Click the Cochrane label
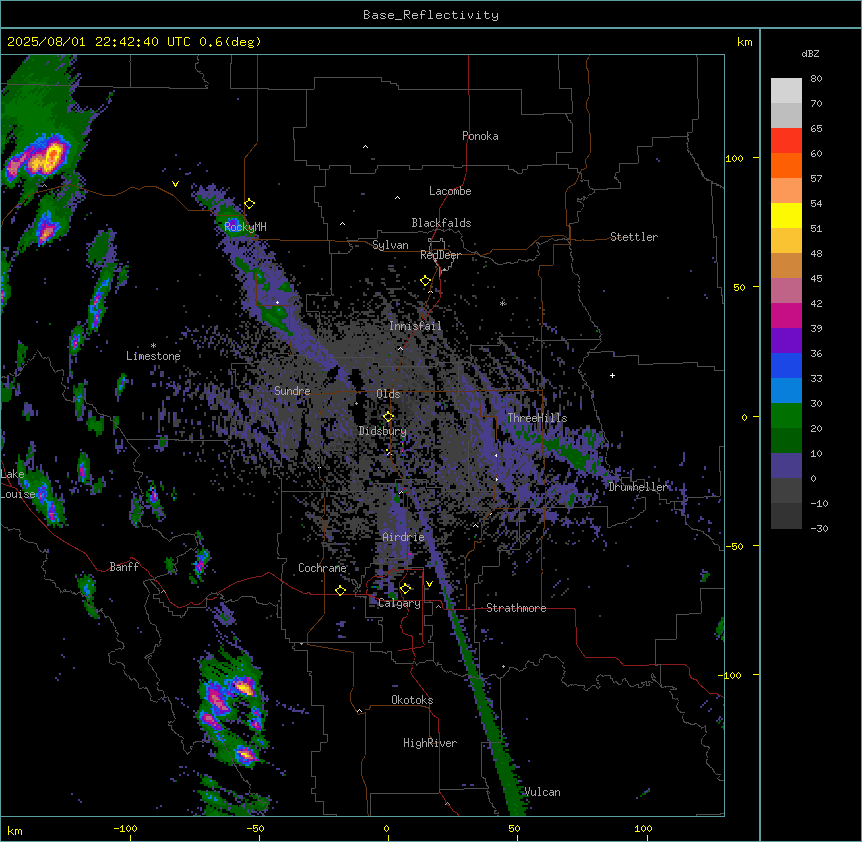Viewport: 862px width, 842px height. tap(322, 568)
